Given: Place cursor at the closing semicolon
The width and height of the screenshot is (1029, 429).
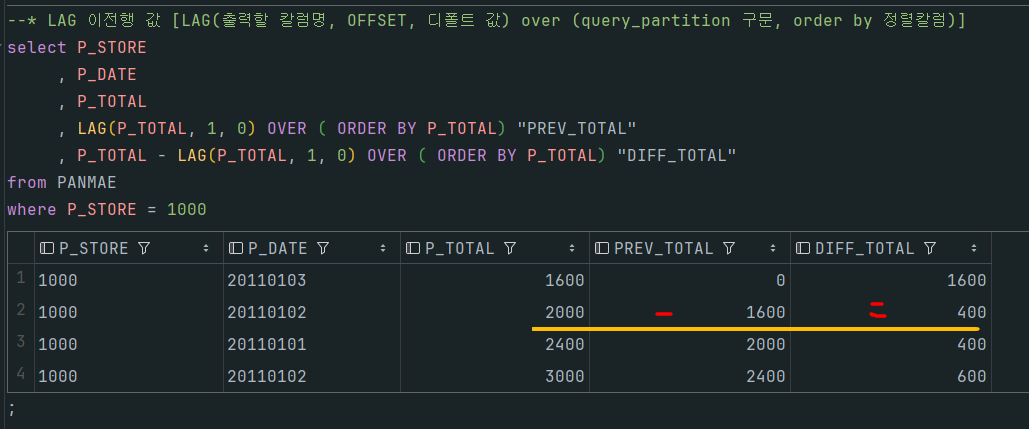Looking at the screenshot, I should [x=12, y=410].
